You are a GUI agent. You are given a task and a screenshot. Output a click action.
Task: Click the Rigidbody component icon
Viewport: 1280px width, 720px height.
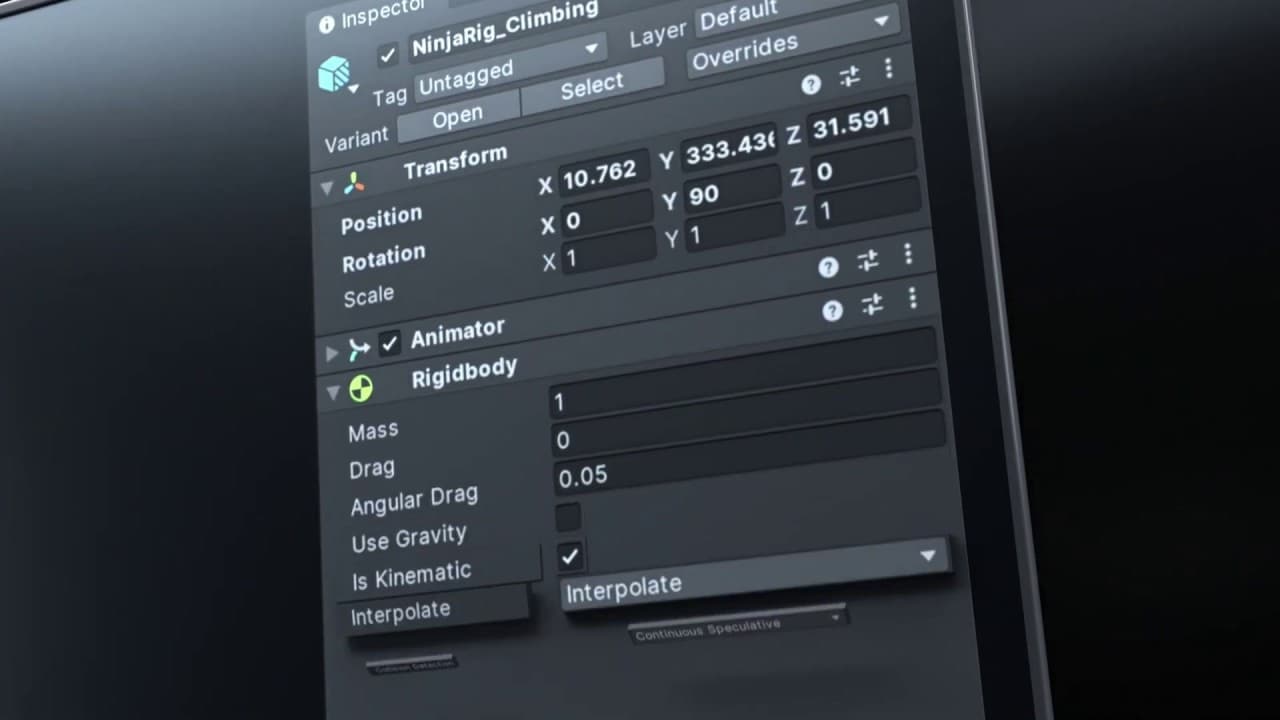361,389
